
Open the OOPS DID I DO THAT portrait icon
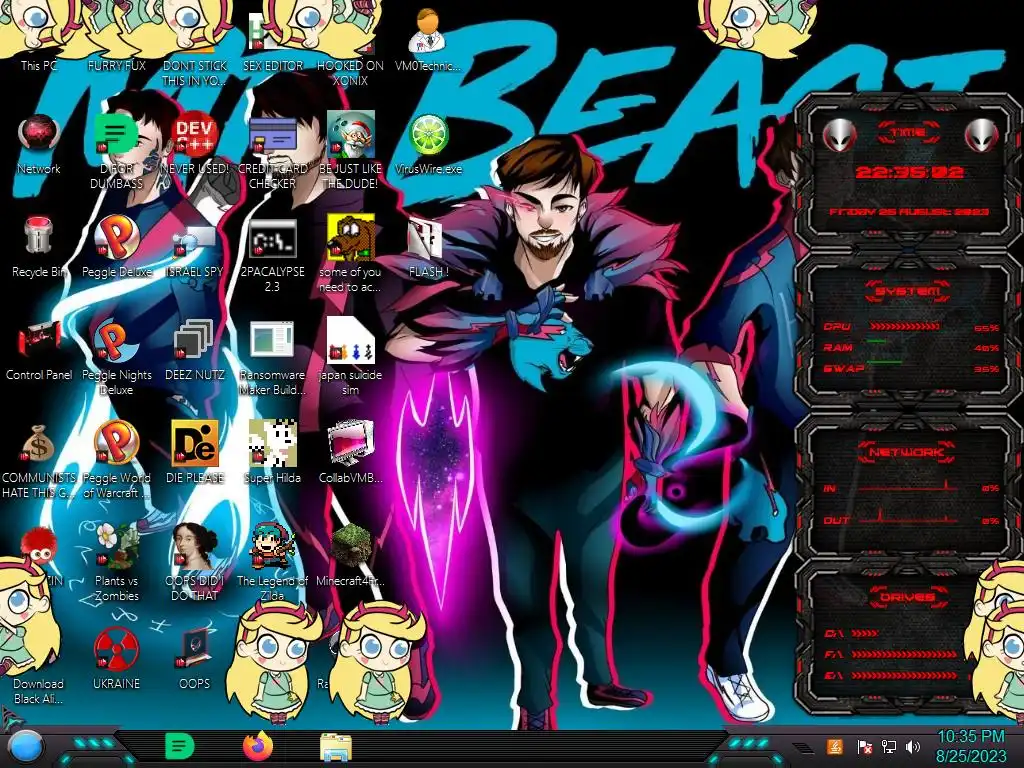pyautogui.click(x=195, y=562)
